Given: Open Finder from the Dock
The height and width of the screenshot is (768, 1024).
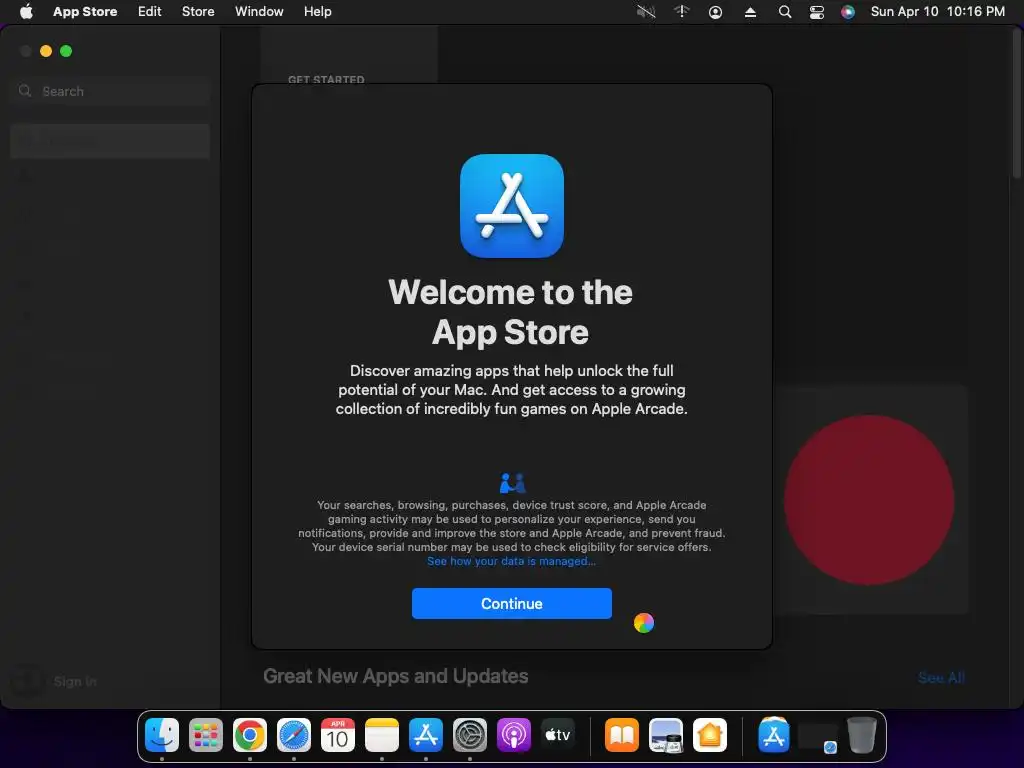Looking at the screenshot, I should 162,735.
